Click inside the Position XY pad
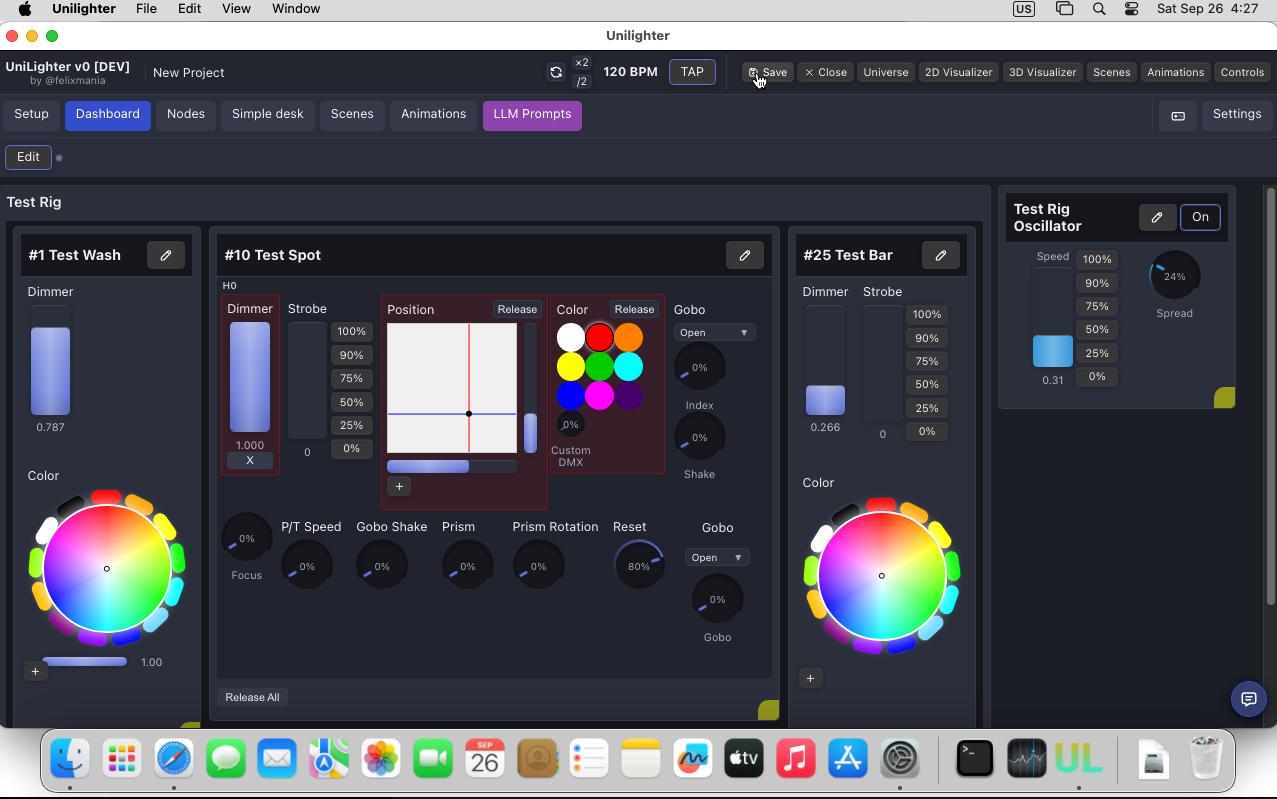Screen dimensions: 1277x799 point(452,388)
